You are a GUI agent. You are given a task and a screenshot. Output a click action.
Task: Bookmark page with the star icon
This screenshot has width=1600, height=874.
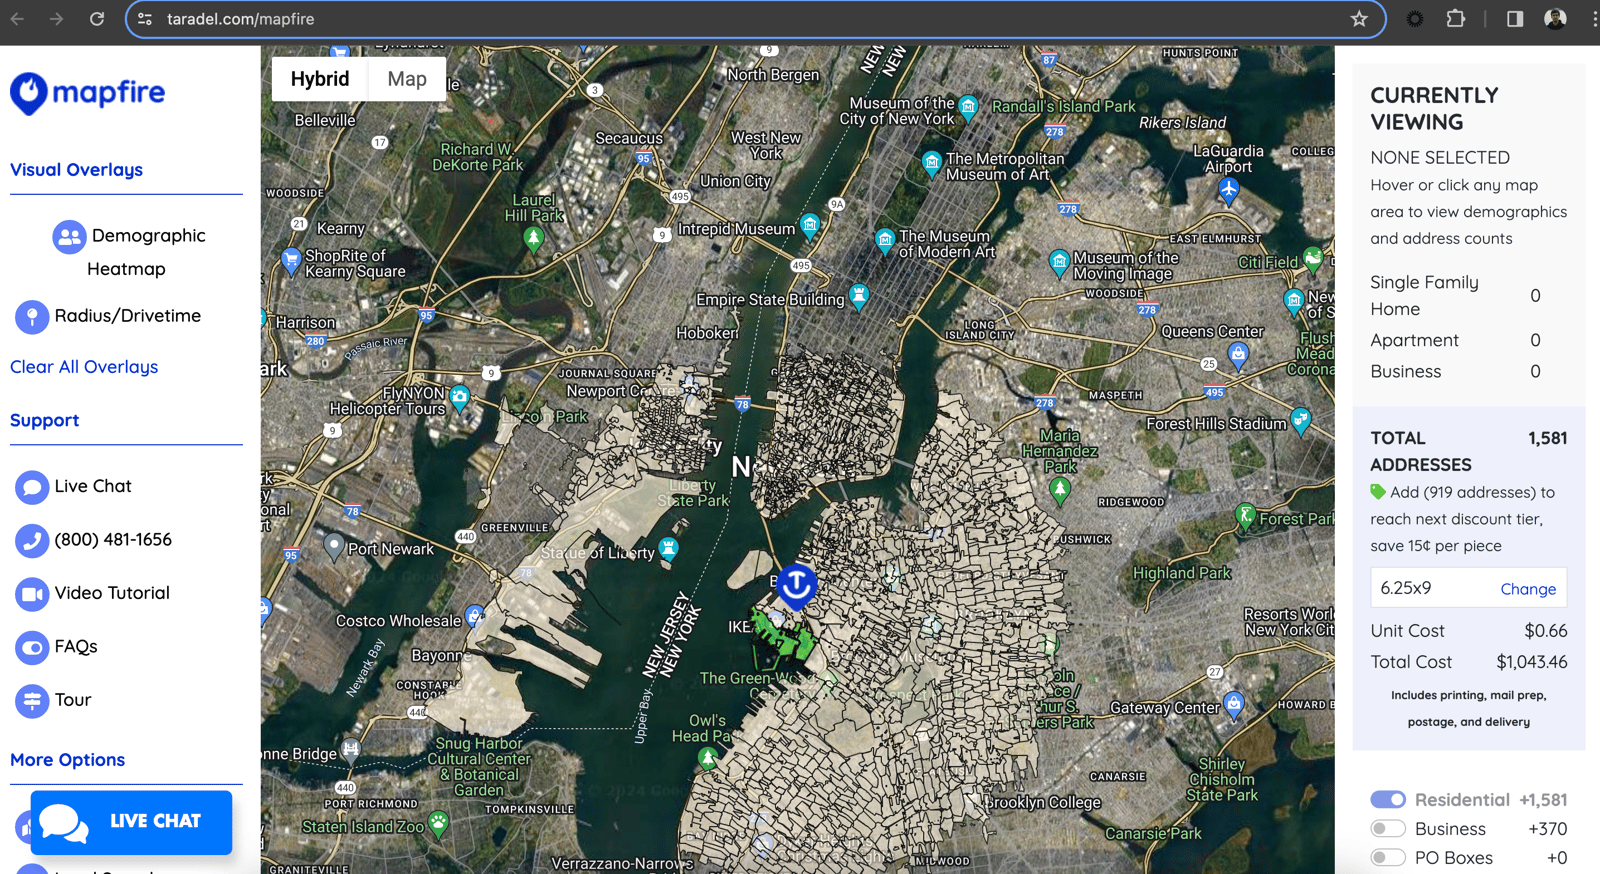[x=1358, y=19]
